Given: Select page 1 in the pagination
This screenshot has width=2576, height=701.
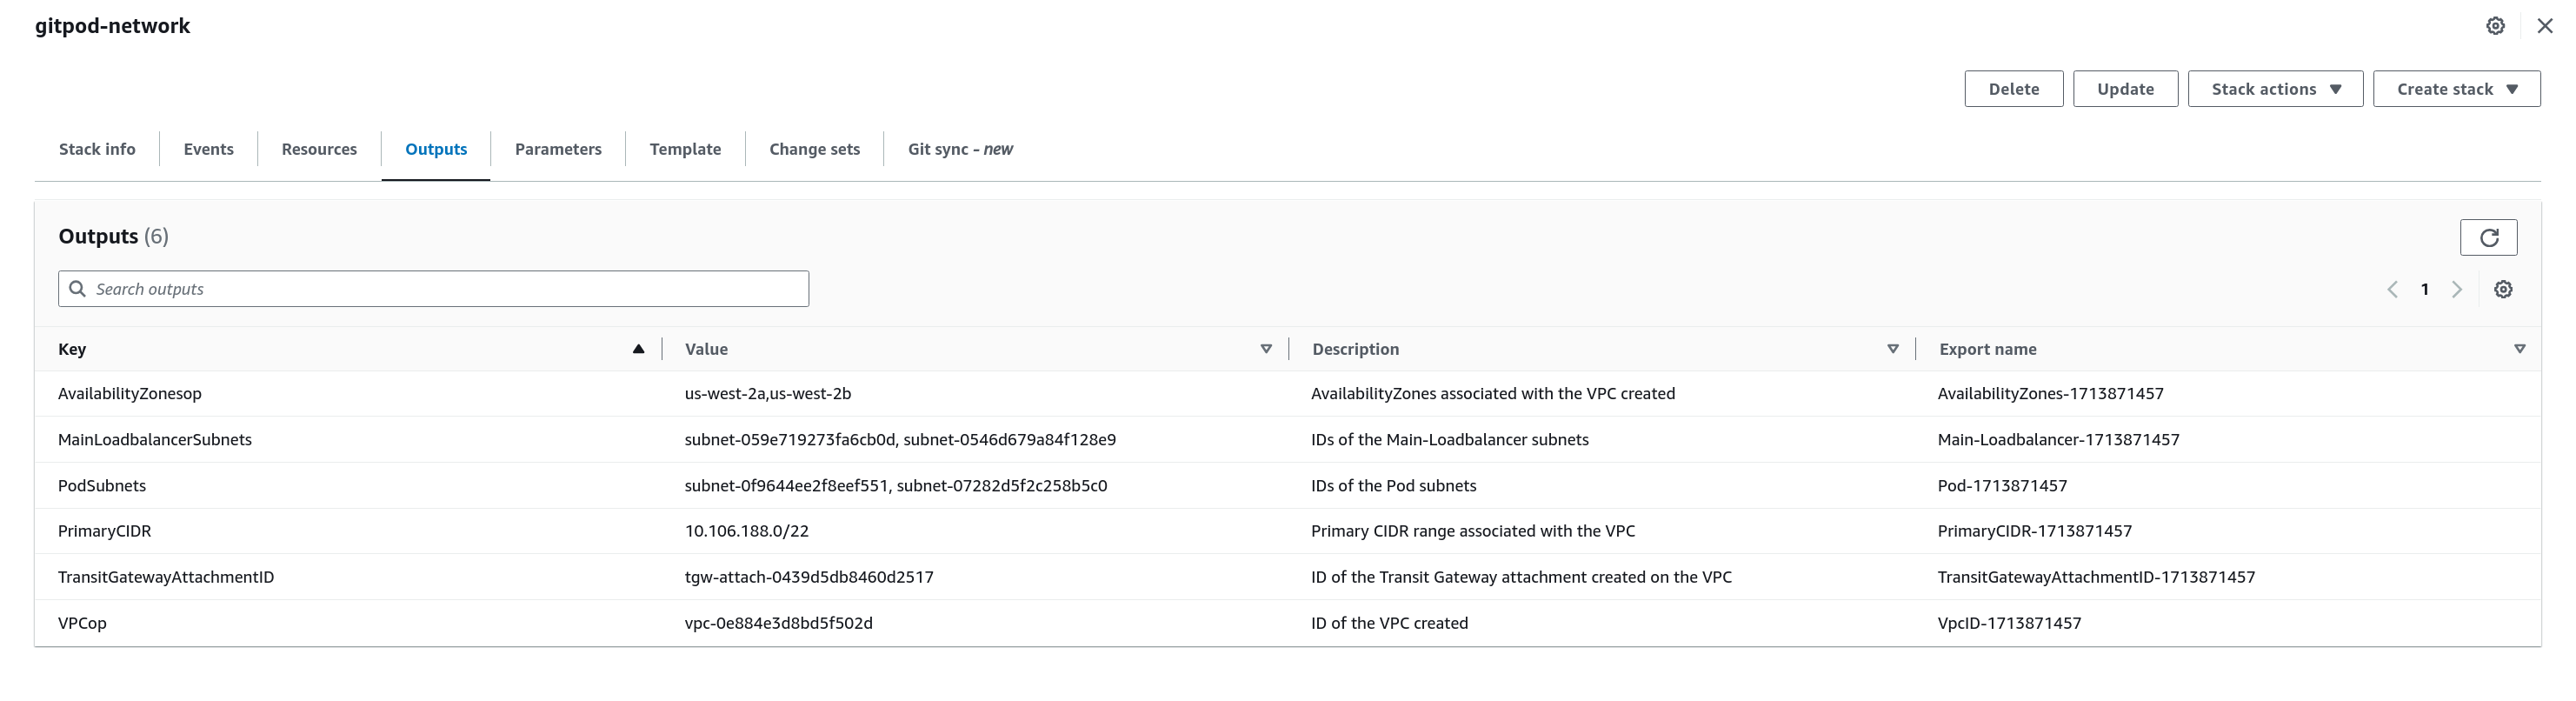Looking at the screenshot, I should pos(2424,289).
